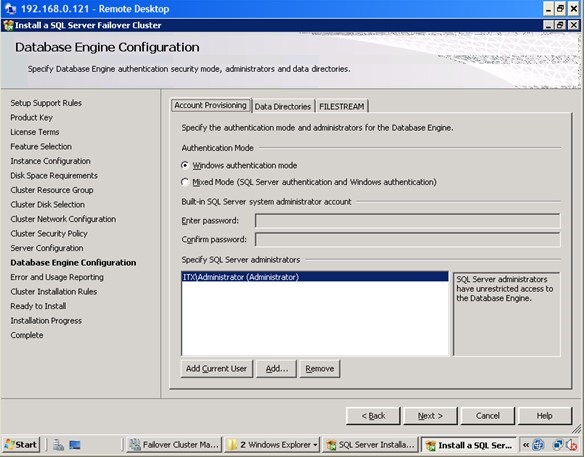
Task: Click Complete step in sidebar
Action: point(27,335)
